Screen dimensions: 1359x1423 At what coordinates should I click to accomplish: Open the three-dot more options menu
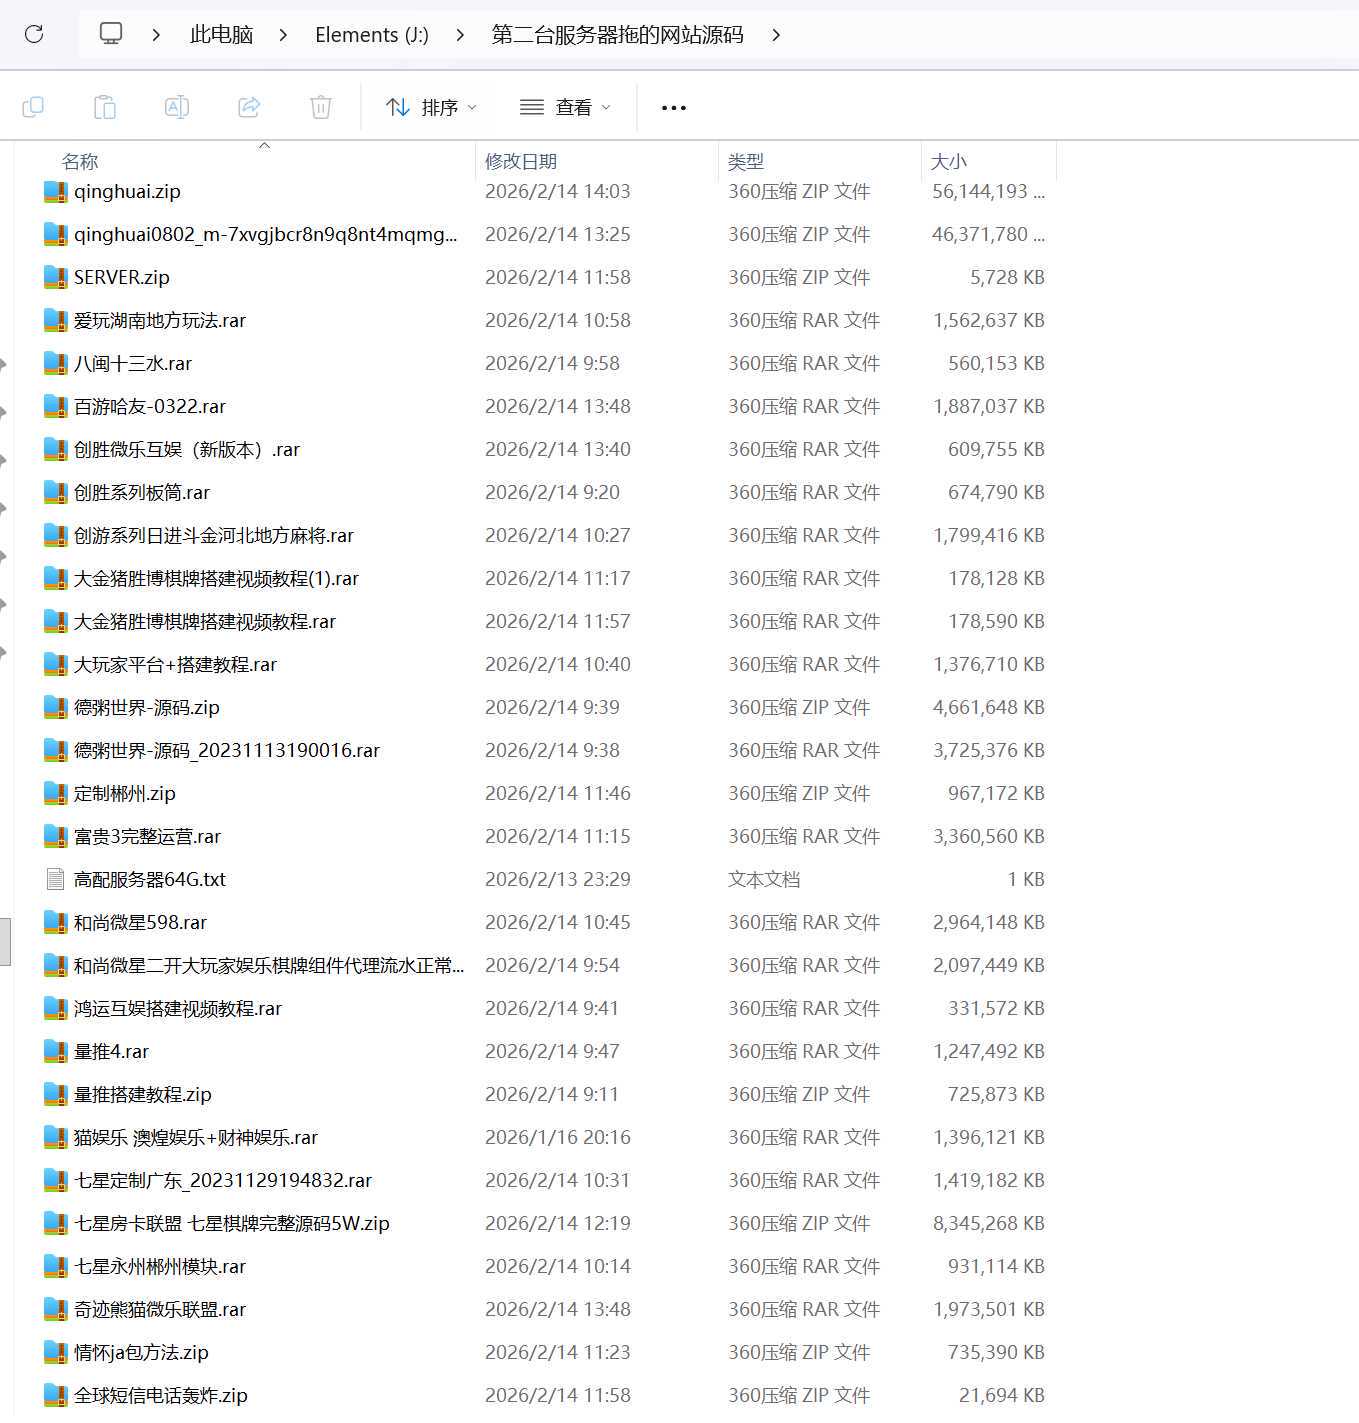(674, 107)
